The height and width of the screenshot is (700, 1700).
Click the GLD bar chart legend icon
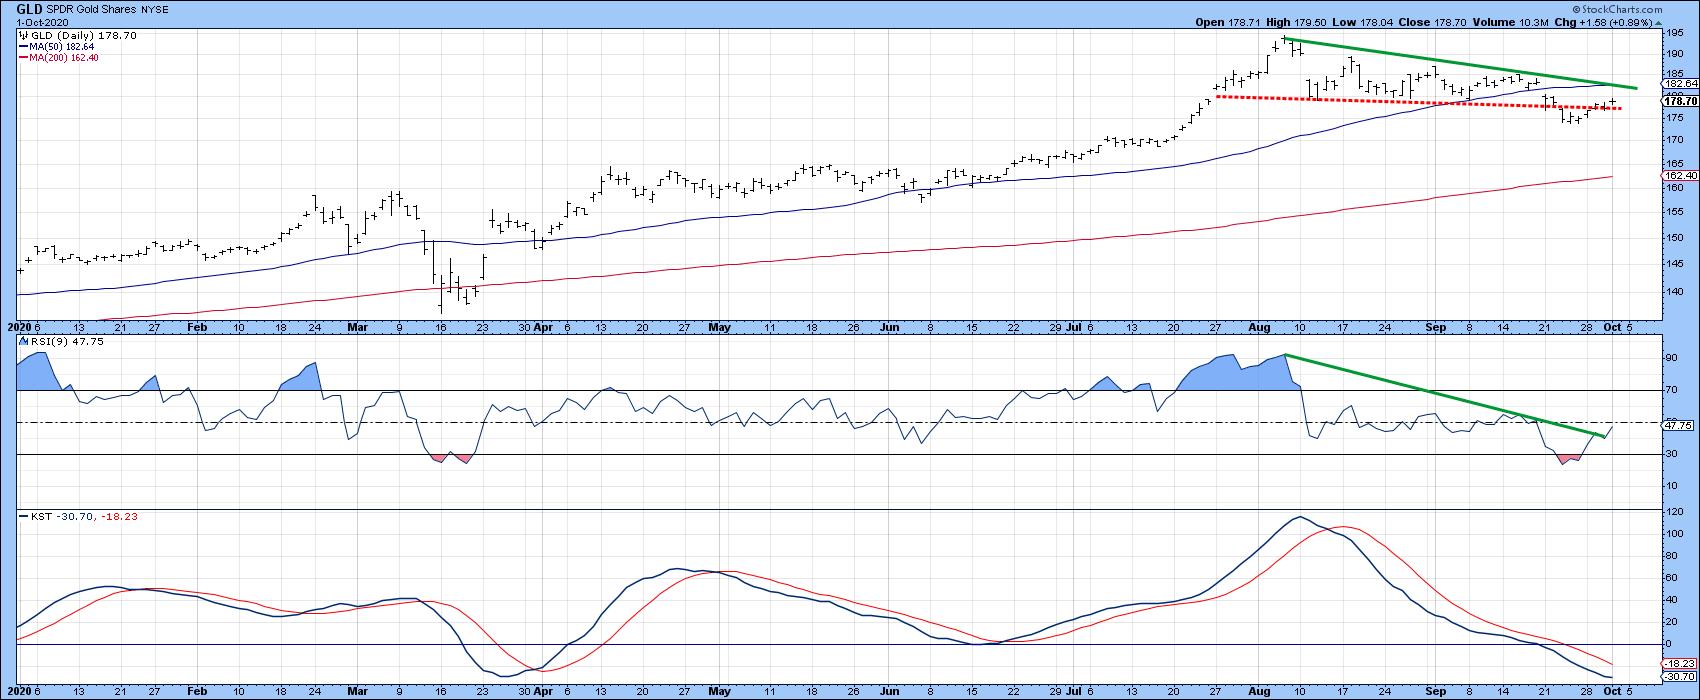pyautogui.click(x=22, y=36)
